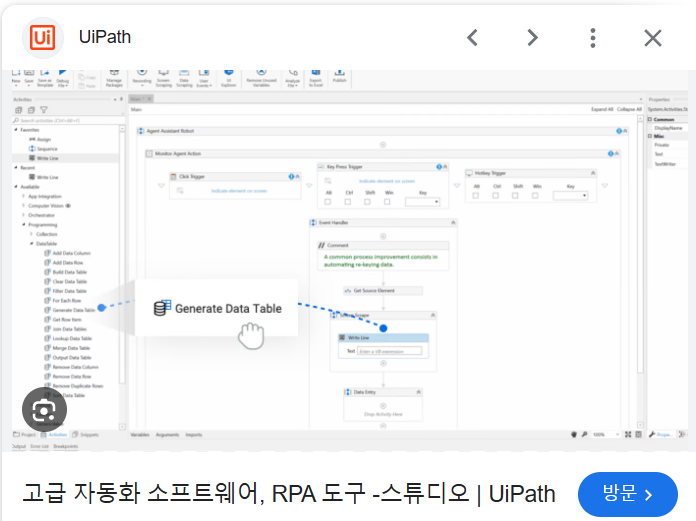Go to next image with right chevron
This screenshot has height=521, width=696.
pyautogui.click(x=532, y=38)
